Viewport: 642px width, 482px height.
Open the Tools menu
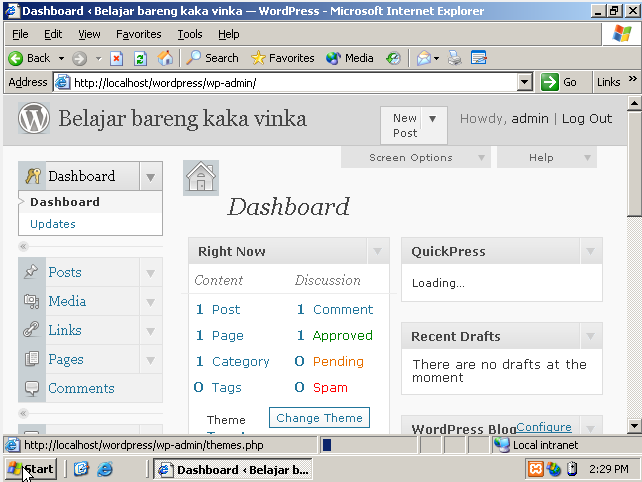[190, 34]
